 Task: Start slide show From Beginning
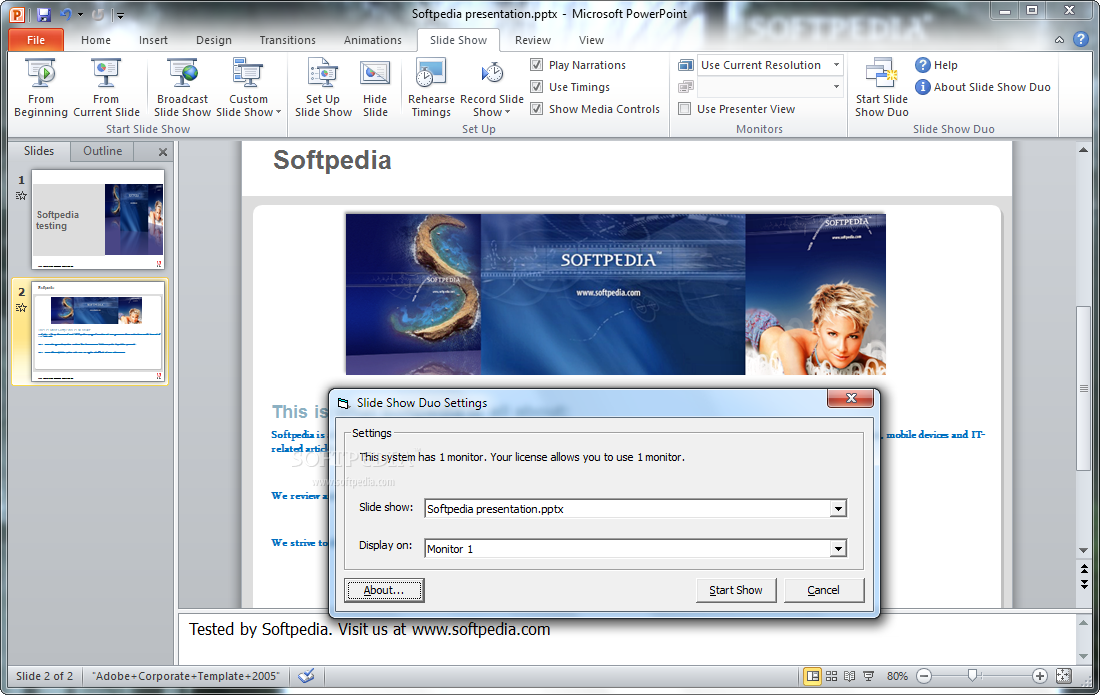click(x=41, y=88)
